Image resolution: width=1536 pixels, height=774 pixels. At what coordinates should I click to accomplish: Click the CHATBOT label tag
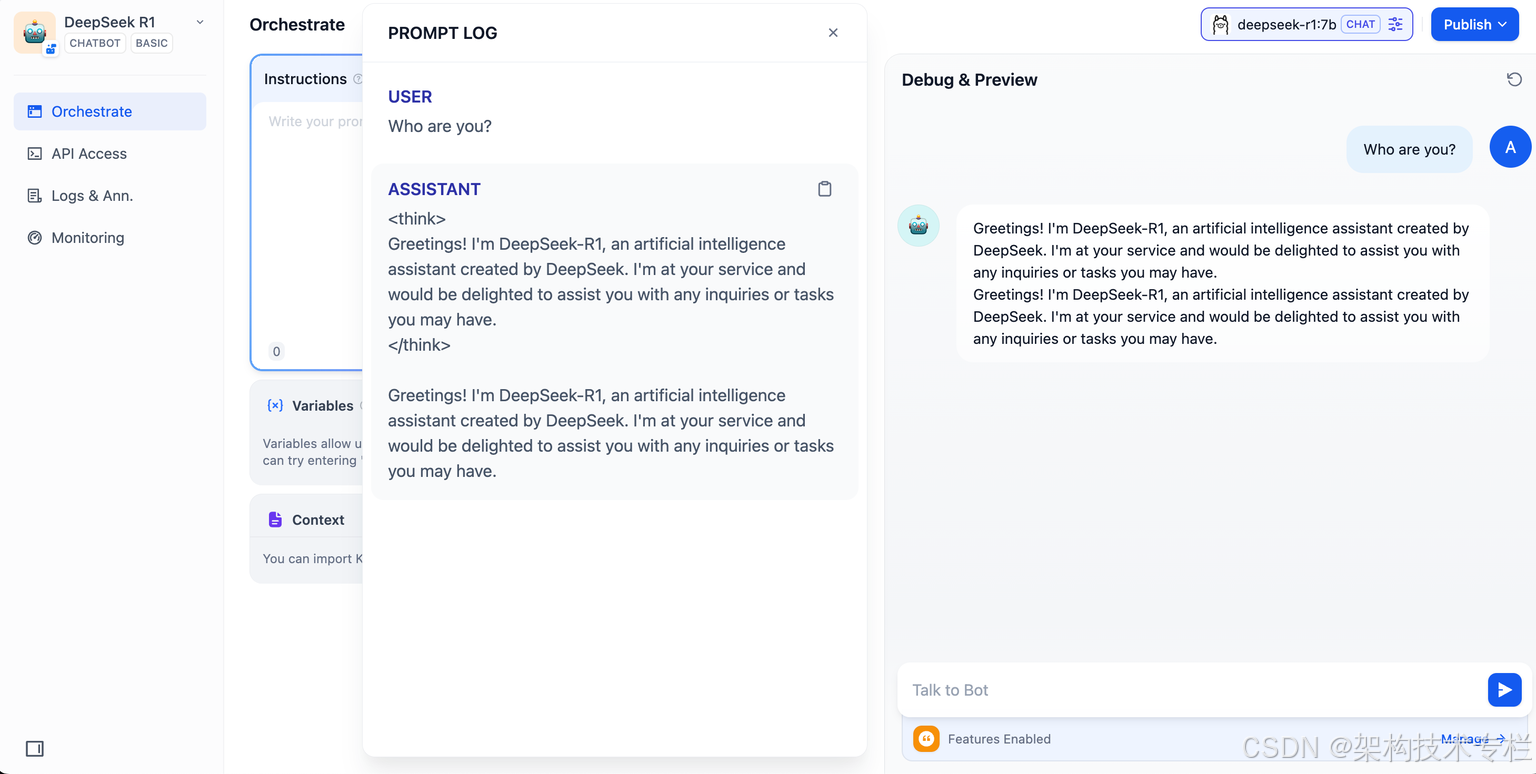click(x=94, y=43)
